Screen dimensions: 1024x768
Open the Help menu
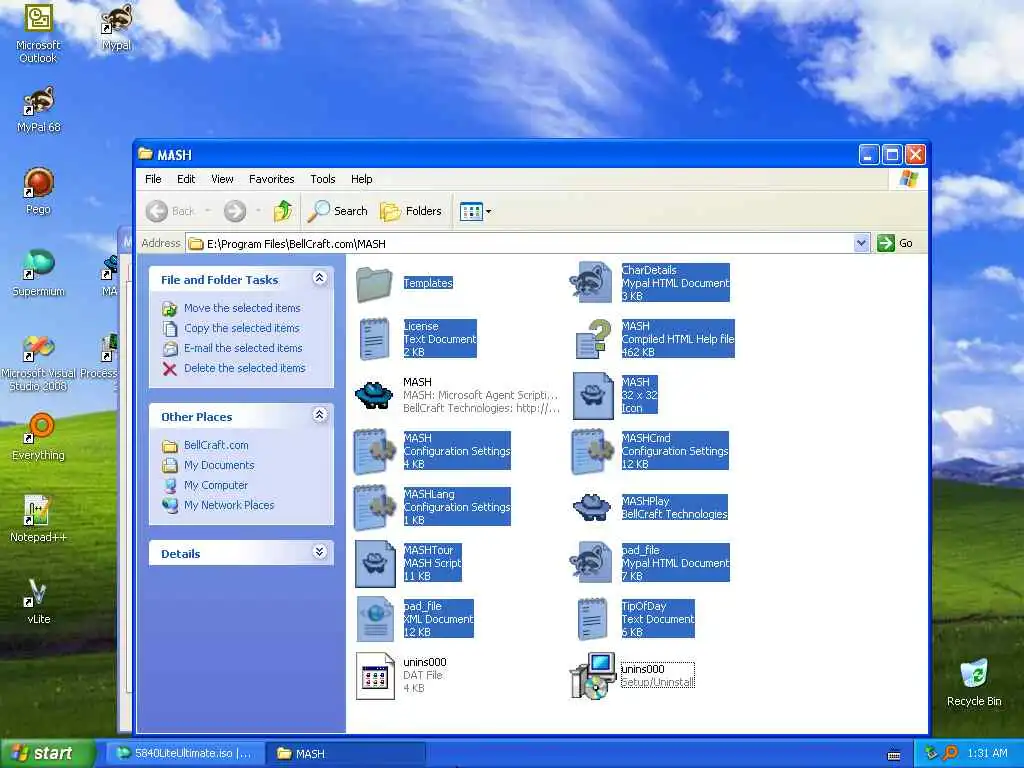[361, 179]
